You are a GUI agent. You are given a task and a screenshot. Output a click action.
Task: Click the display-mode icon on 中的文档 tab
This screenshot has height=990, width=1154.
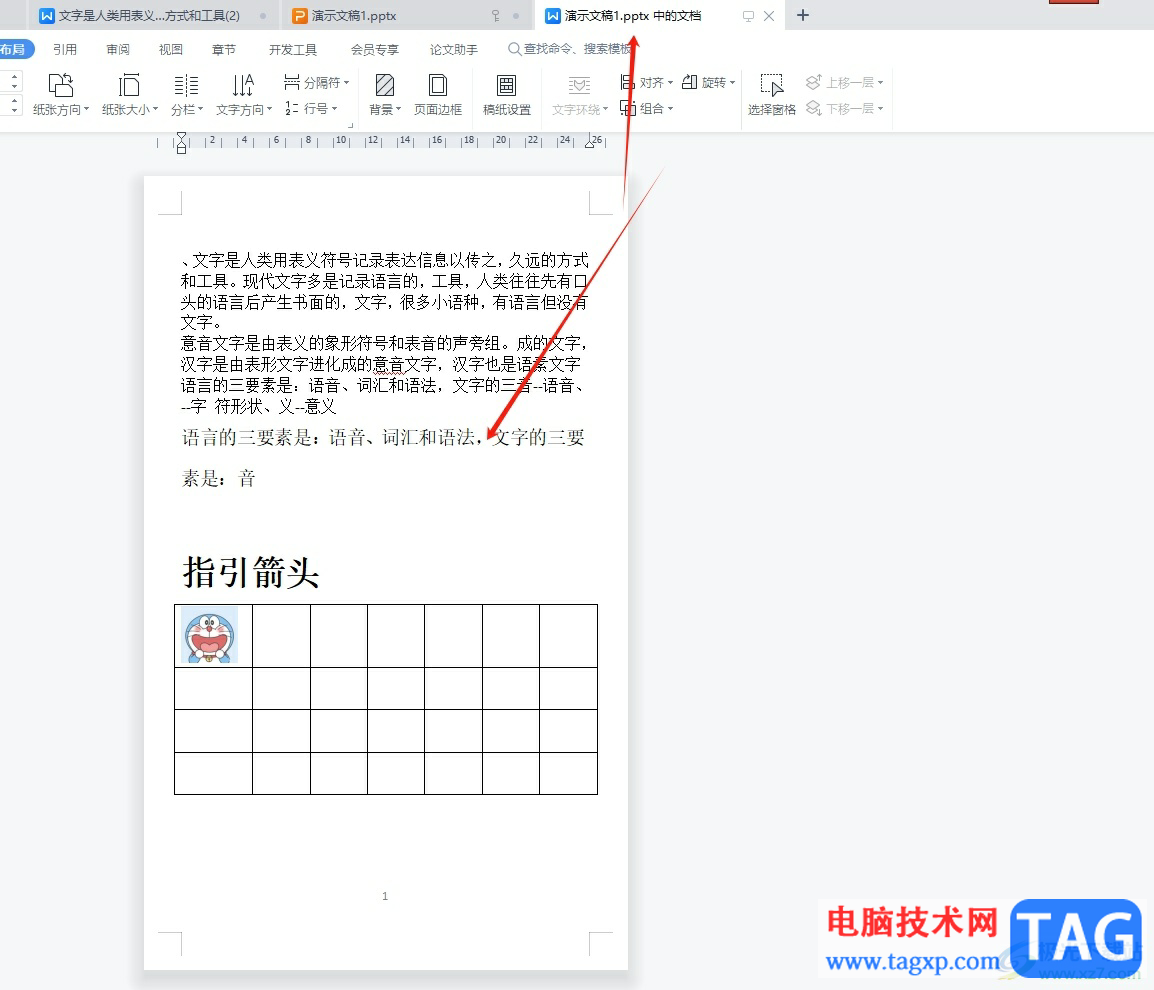[x=748, y=15]
